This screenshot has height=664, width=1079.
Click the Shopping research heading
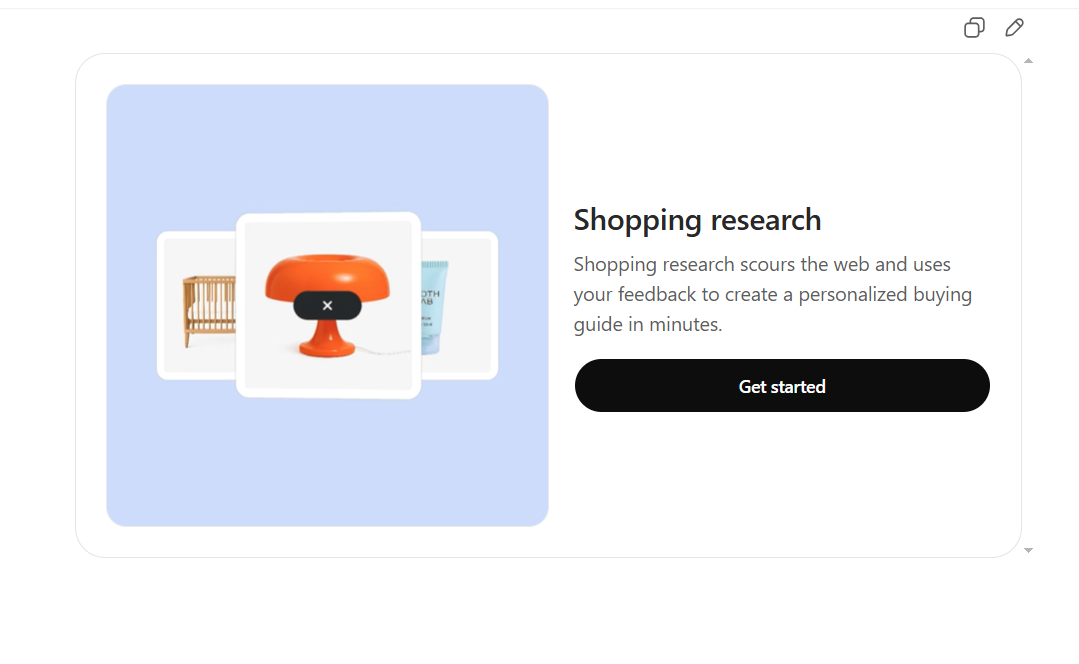(x=697, y=220)
